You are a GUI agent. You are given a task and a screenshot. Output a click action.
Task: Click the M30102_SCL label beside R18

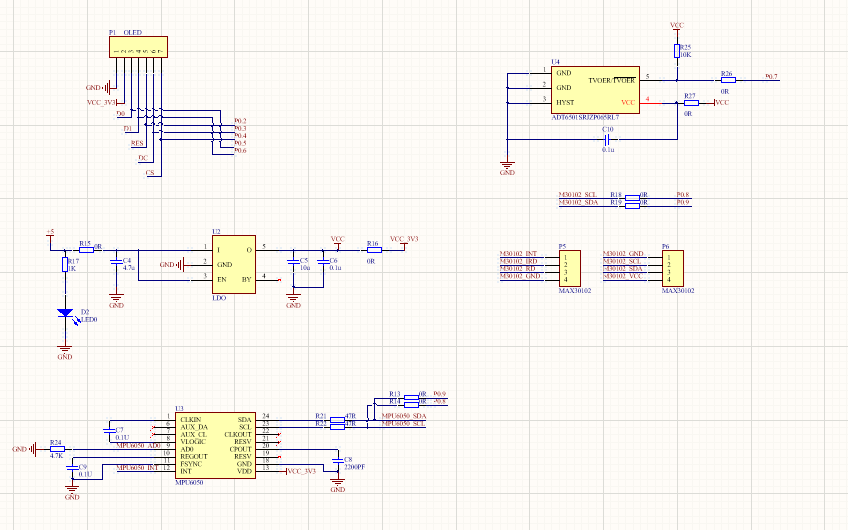point(578,195)
